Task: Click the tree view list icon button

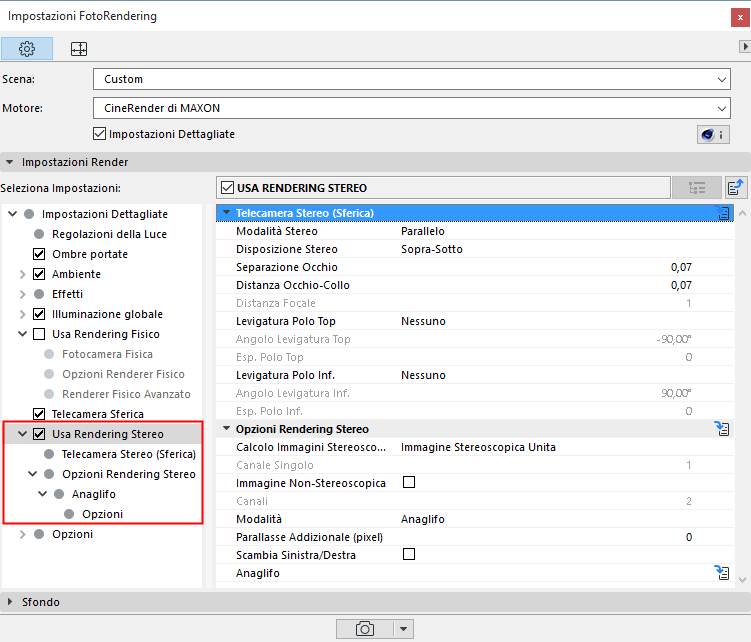Action: click(697, 188)
